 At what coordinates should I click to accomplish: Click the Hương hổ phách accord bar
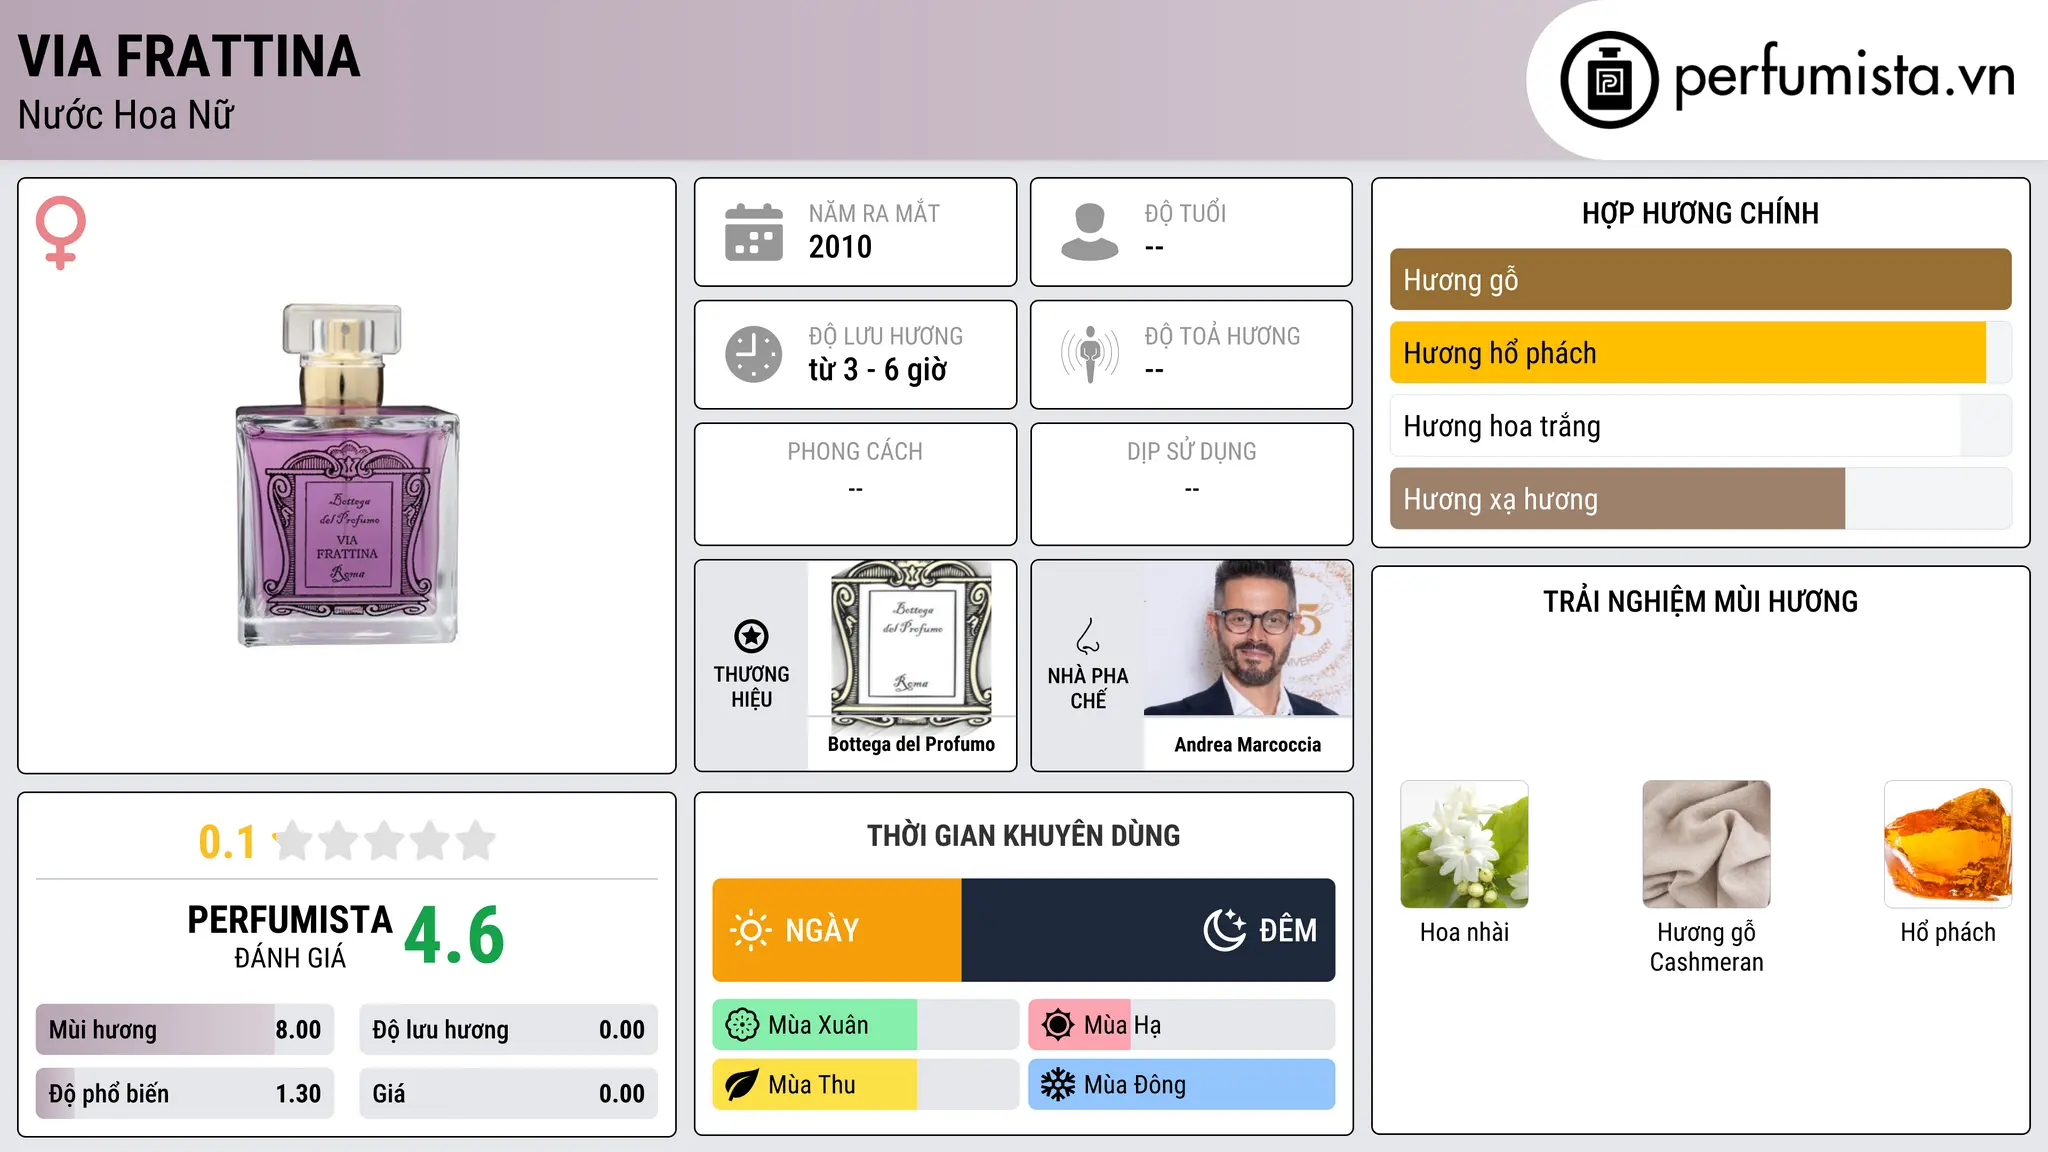click(x=1701, y=353)
